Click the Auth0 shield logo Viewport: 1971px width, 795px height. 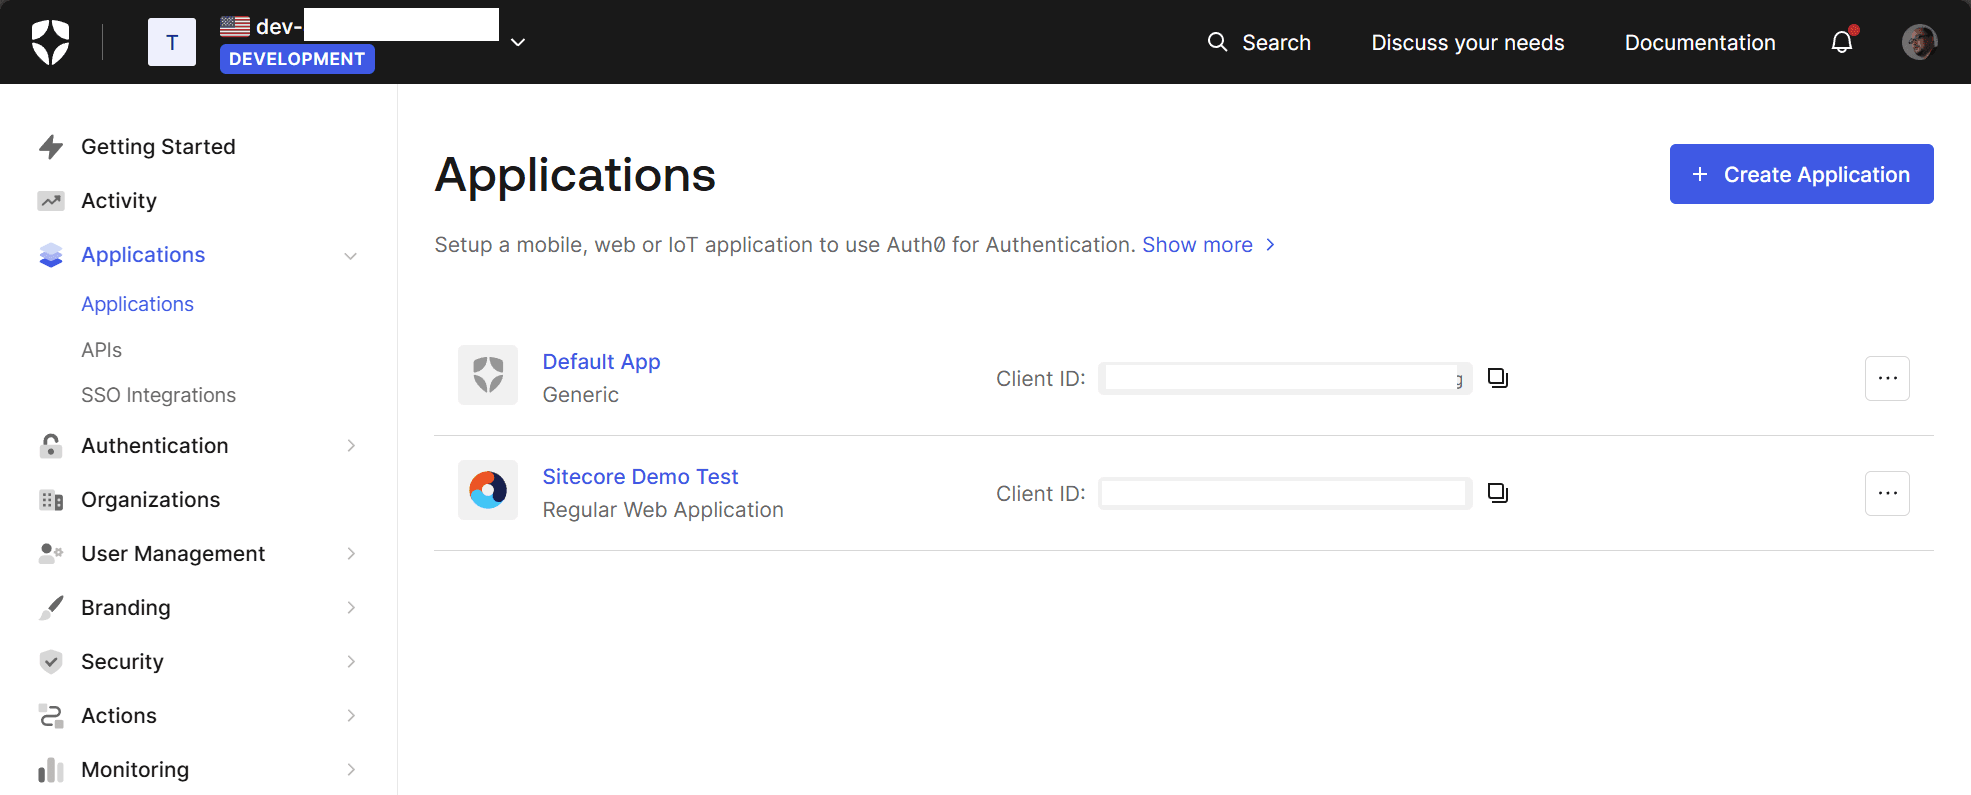[50, 42]
